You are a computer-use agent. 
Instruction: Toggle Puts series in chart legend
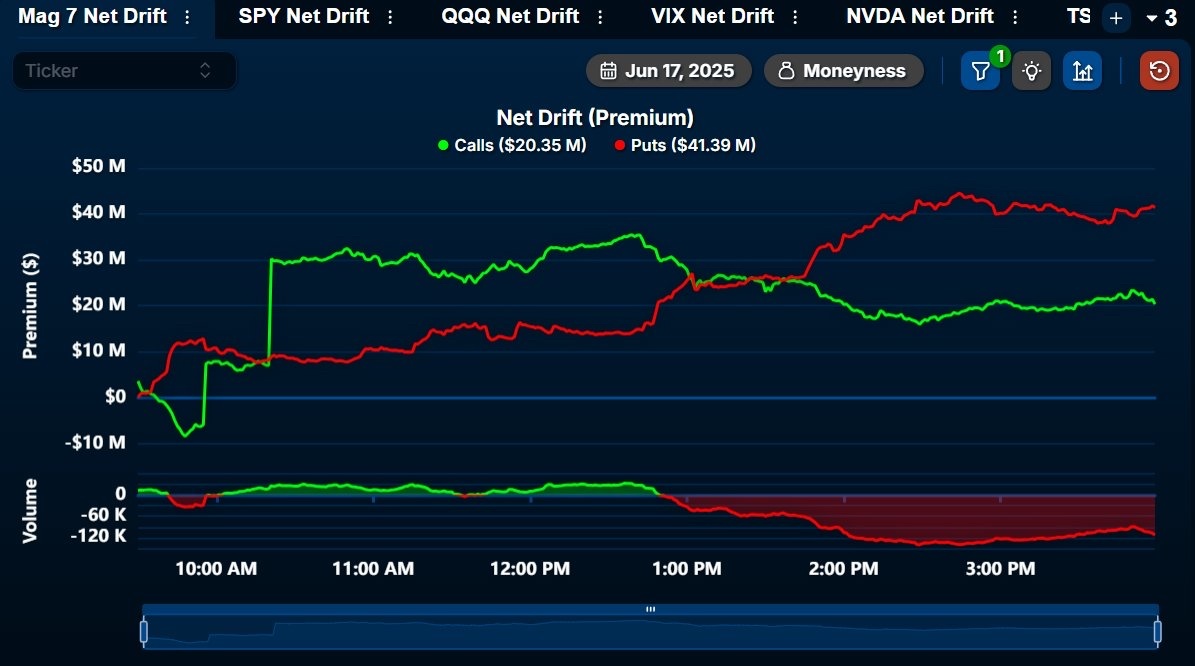coord(685,145)
